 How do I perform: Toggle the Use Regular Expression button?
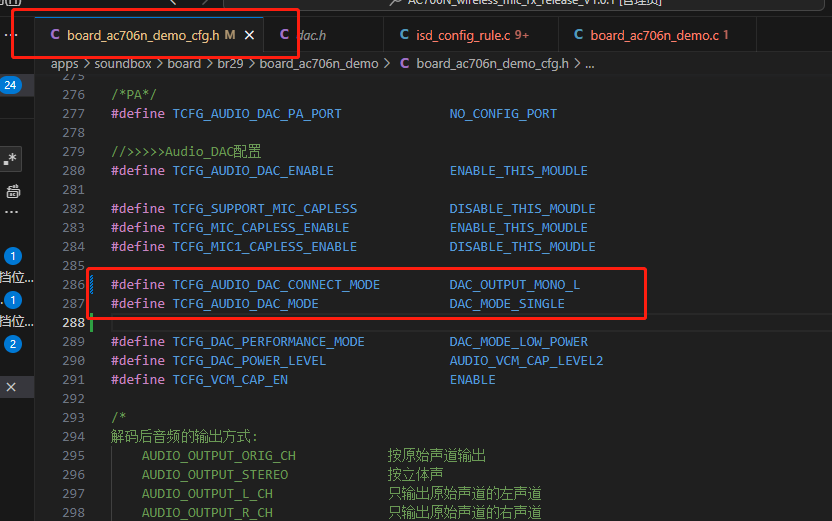11,159
